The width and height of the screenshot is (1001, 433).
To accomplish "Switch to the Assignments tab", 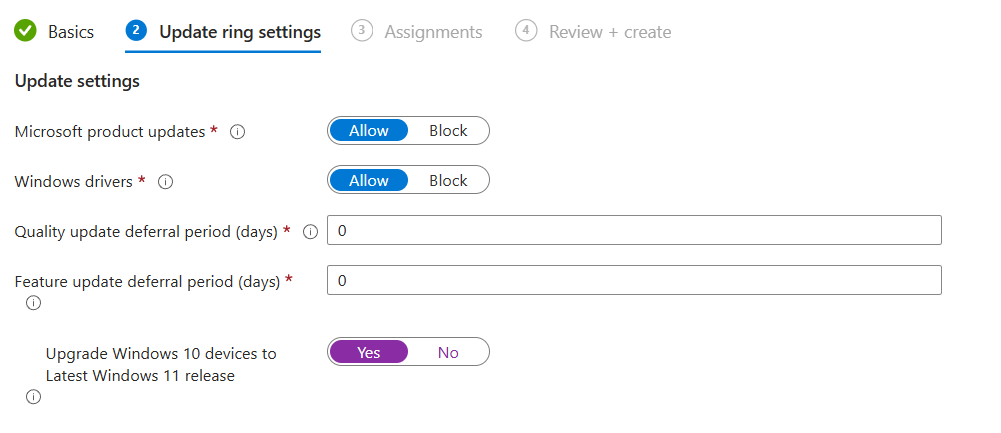I will [433, 32].
